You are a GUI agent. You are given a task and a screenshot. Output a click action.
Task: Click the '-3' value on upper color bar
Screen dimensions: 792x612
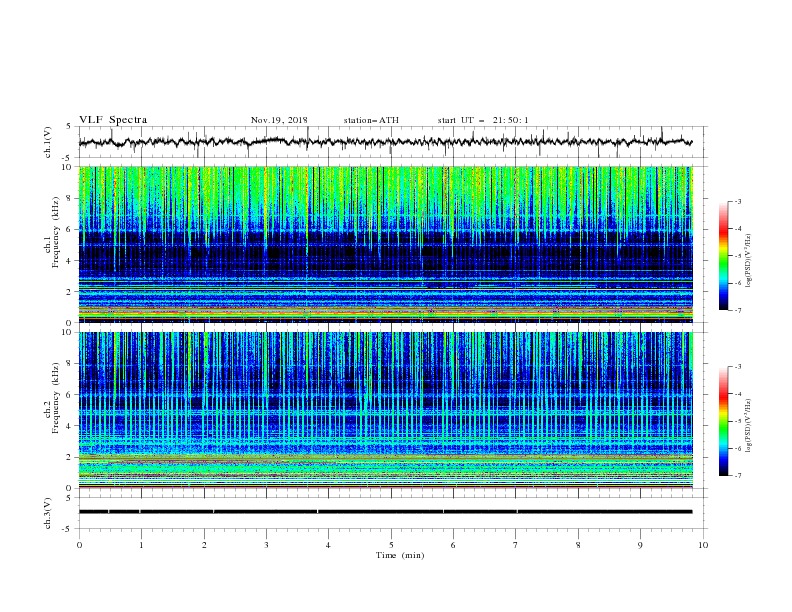[738, 202]
